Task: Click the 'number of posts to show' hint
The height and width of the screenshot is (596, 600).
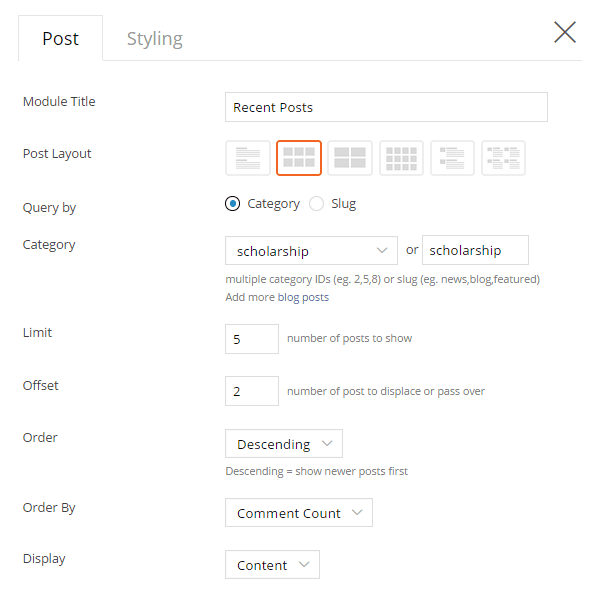Action: click(x=349, y=339)
